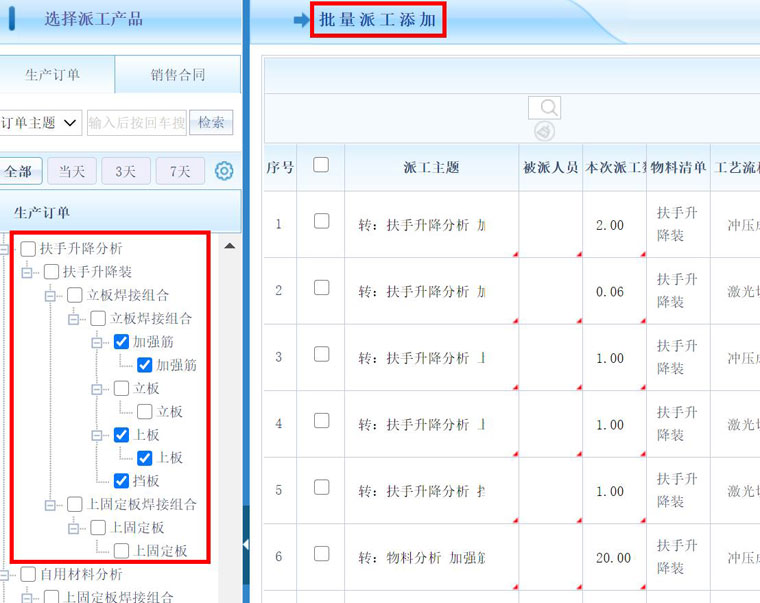The width and height of the screenshot is (760, 603).
Task: Click the round clear icon below the magnifier
Action: tap(544, 131)
